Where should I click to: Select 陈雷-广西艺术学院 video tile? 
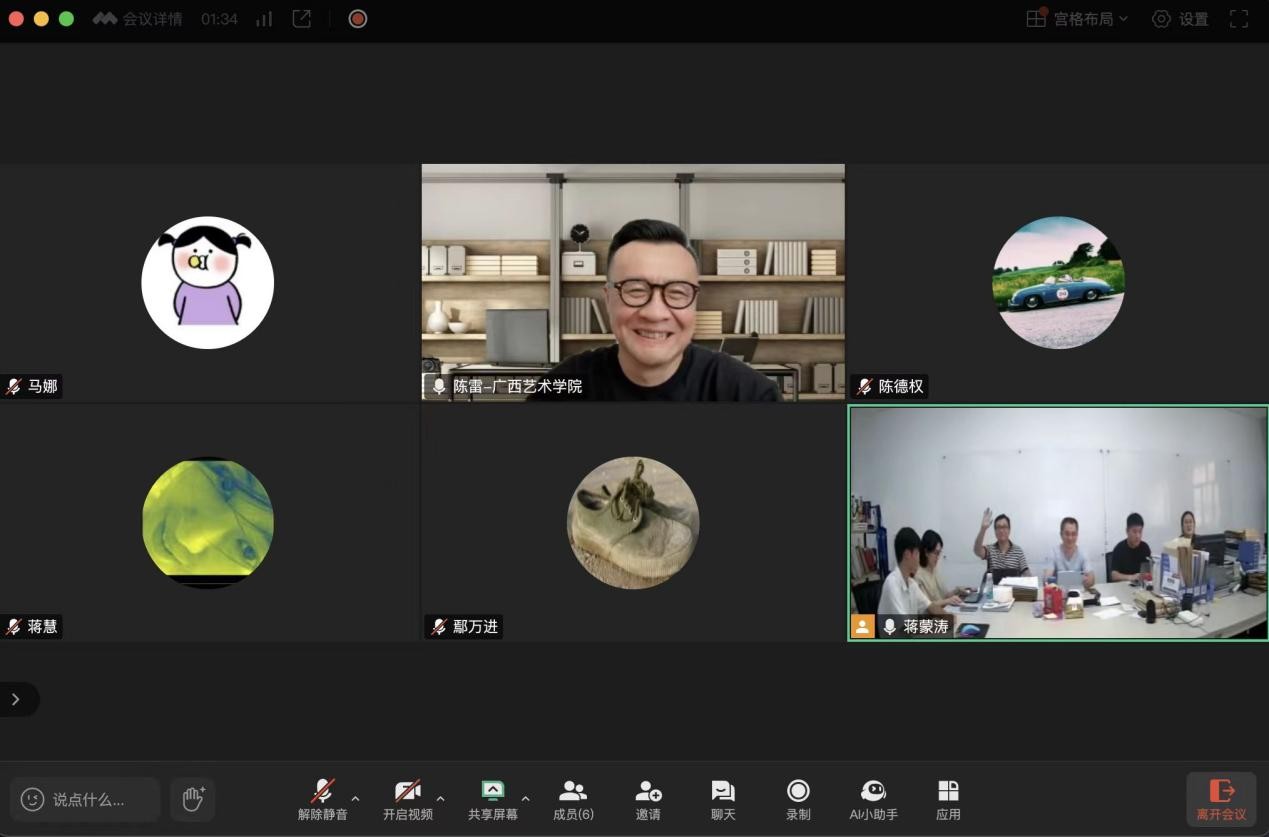point(633,283)
